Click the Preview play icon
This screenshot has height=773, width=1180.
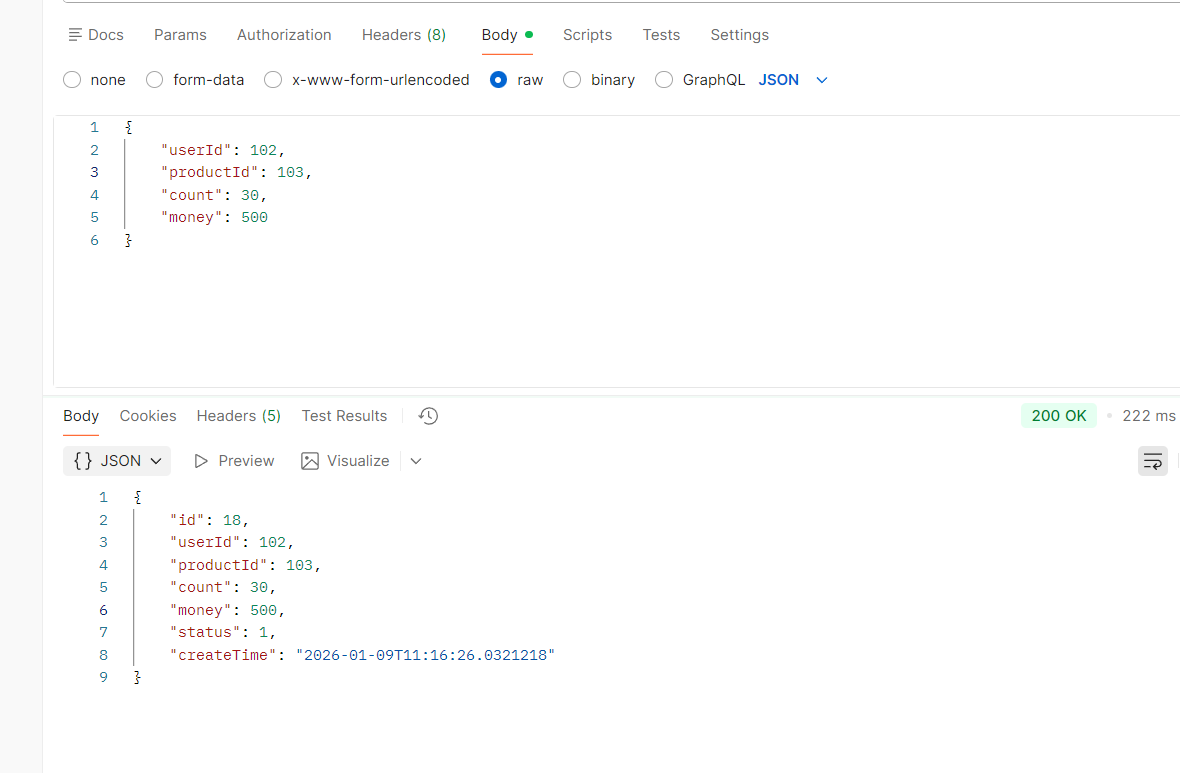point(201,461)
